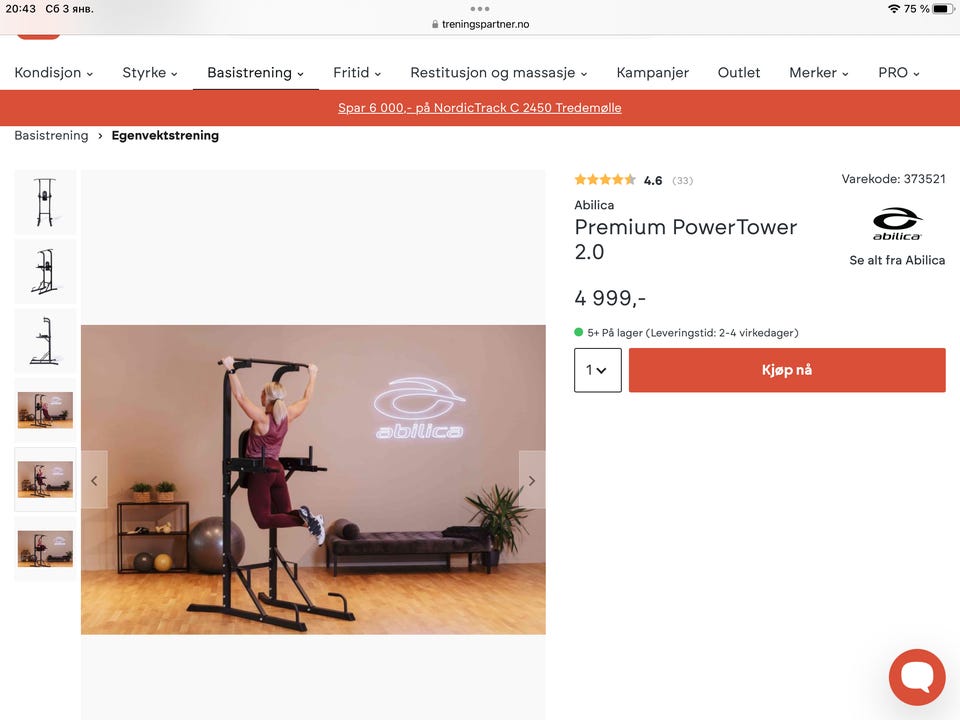Show next product image arrow
Viewport: 960px width, 720px height.
tap(531, 480)
